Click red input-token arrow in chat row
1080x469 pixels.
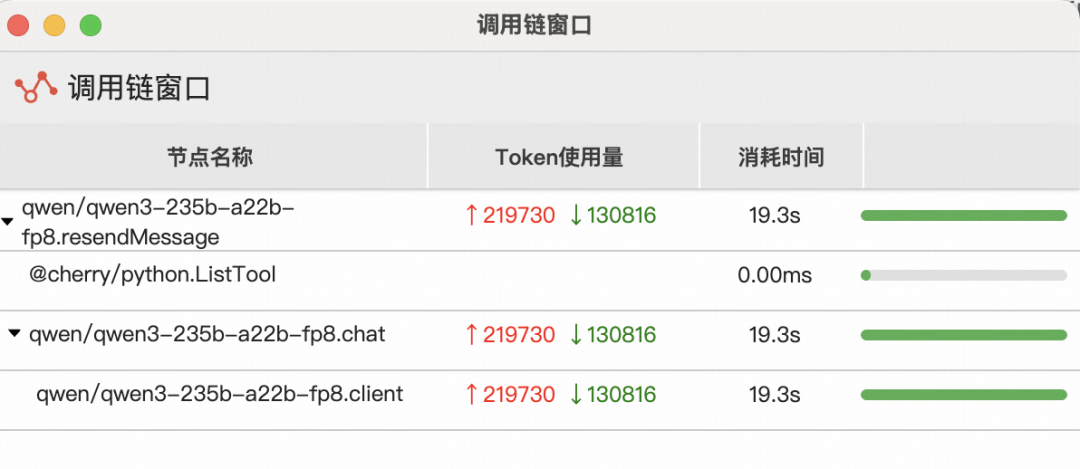pyautogui.click(x=472, y=335)
